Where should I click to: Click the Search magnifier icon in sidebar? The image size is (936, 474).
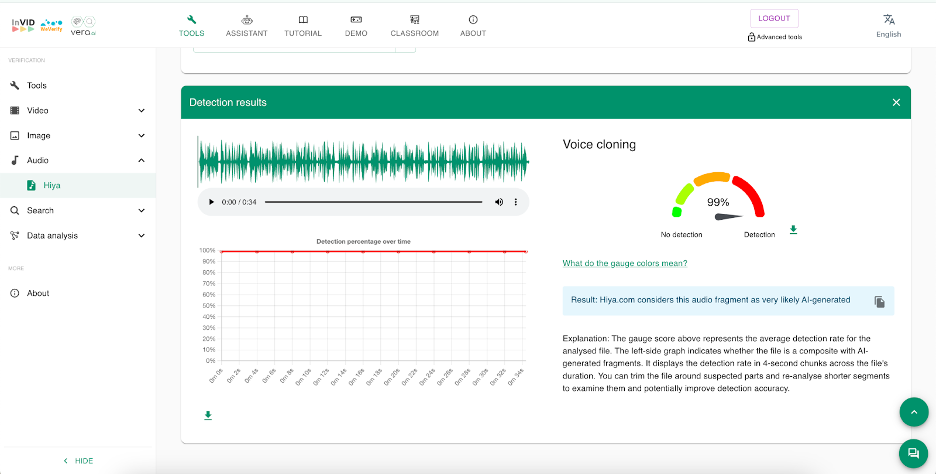pyautogui.click(x=15, y=210)
